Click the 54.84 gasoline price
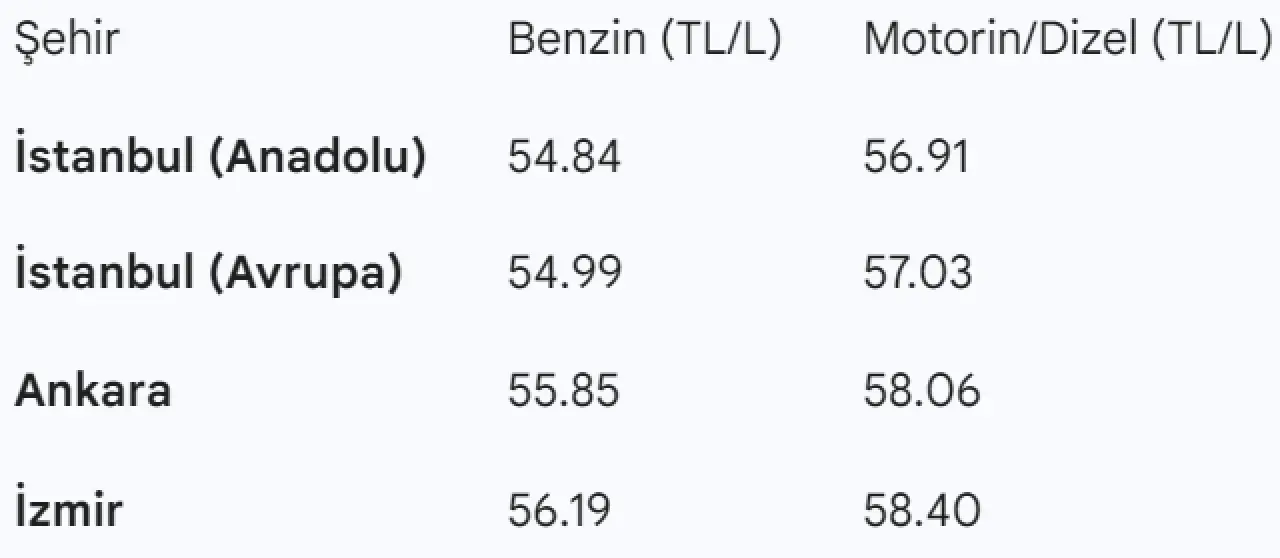This screenshot has width=1280, height=558. pyautogui.click(x=564, y=157)
